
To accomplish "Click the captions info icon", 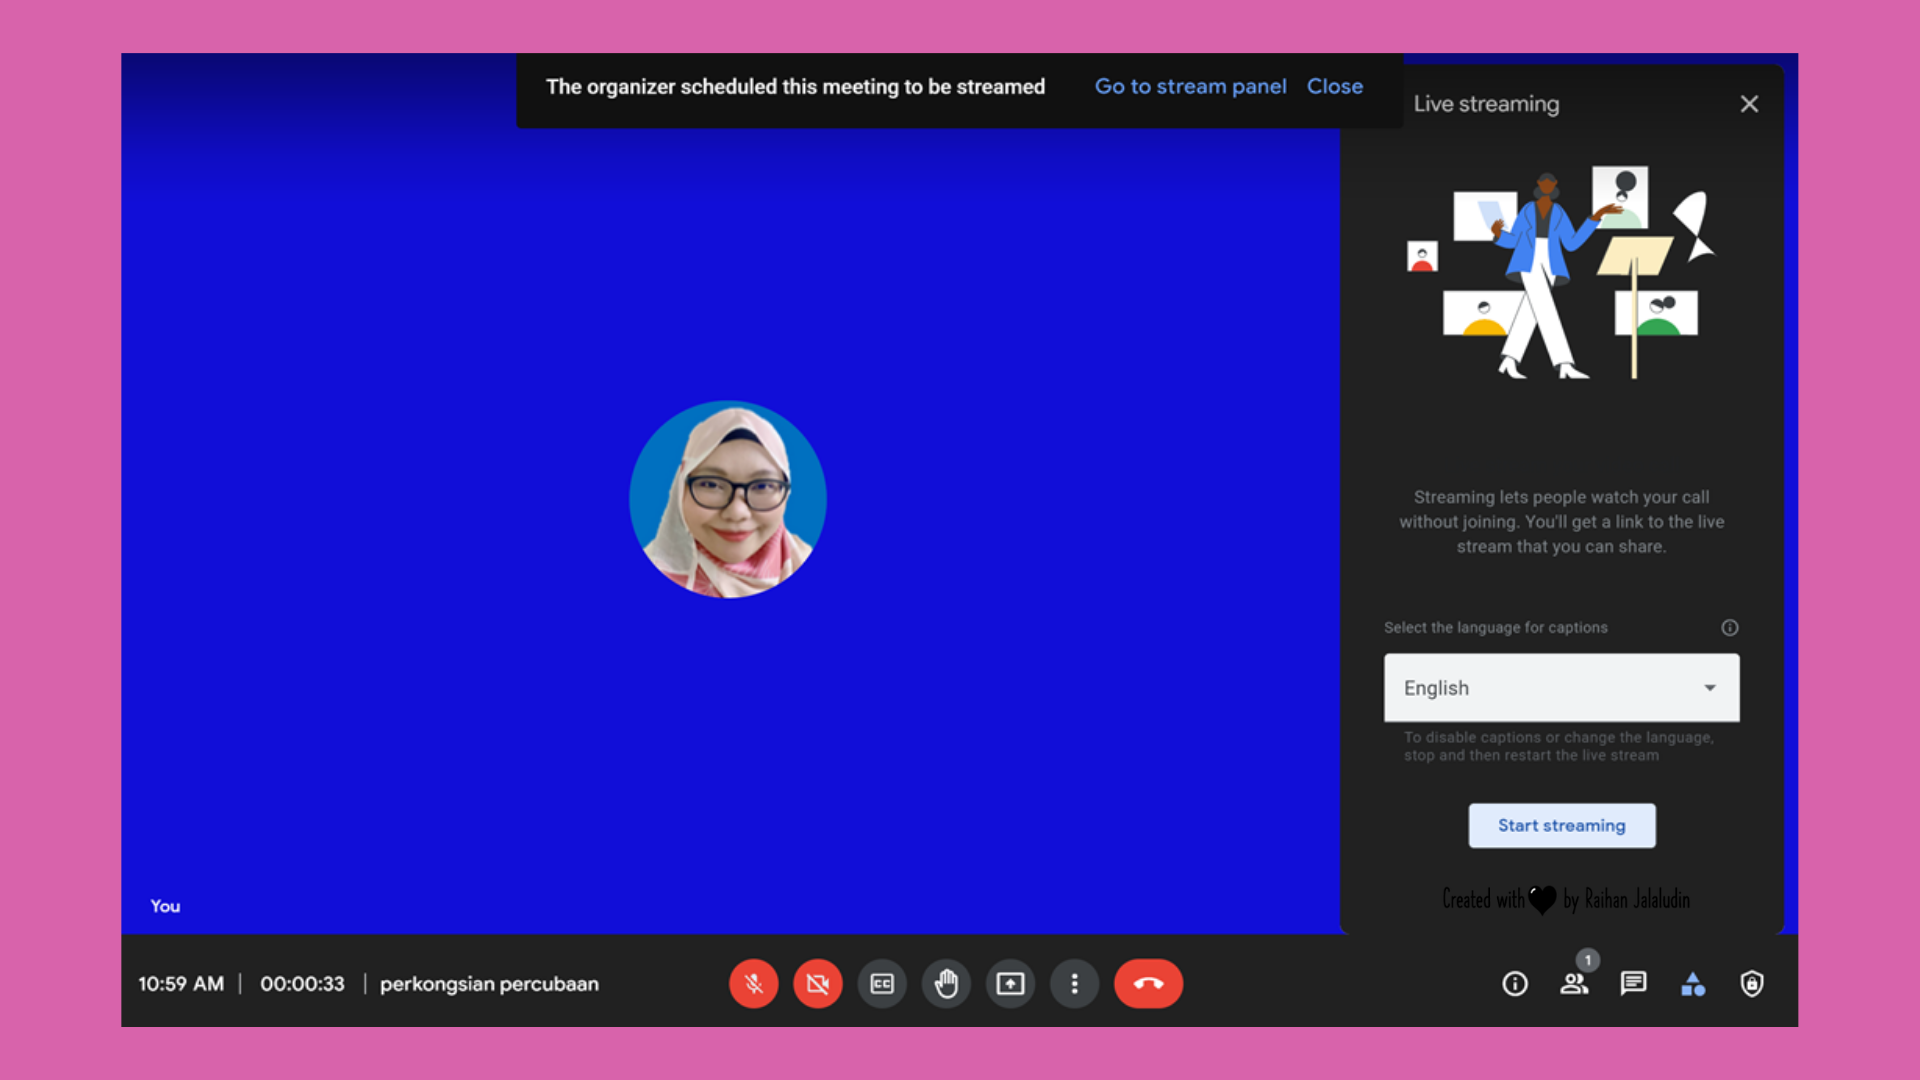I will point(1729,627).
